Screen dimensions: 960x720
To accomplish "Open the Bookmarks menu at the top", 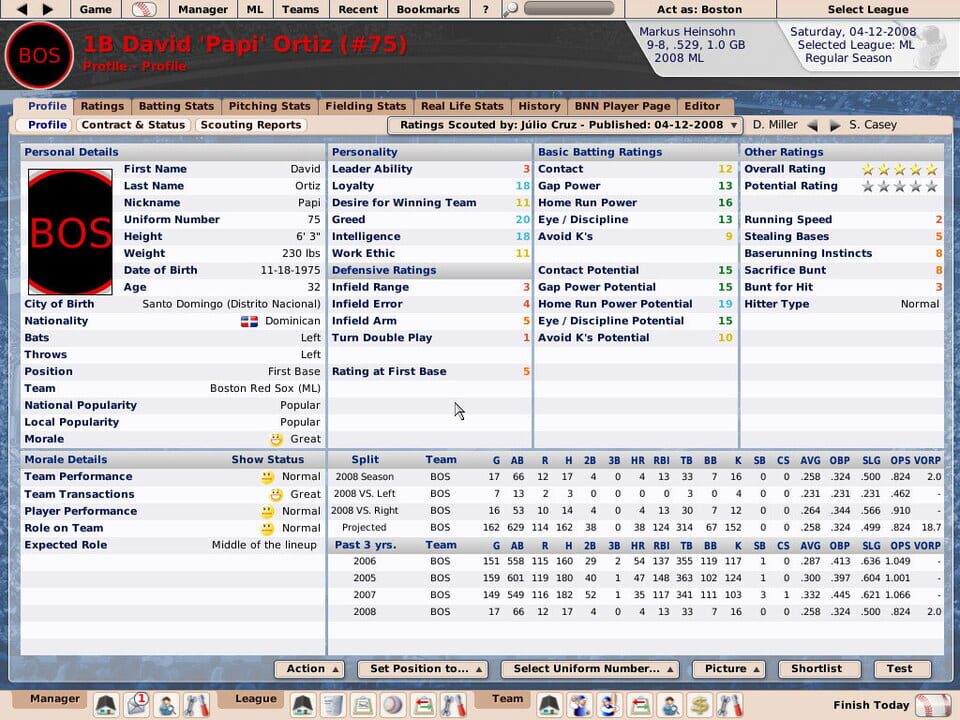I will (427, 9).
